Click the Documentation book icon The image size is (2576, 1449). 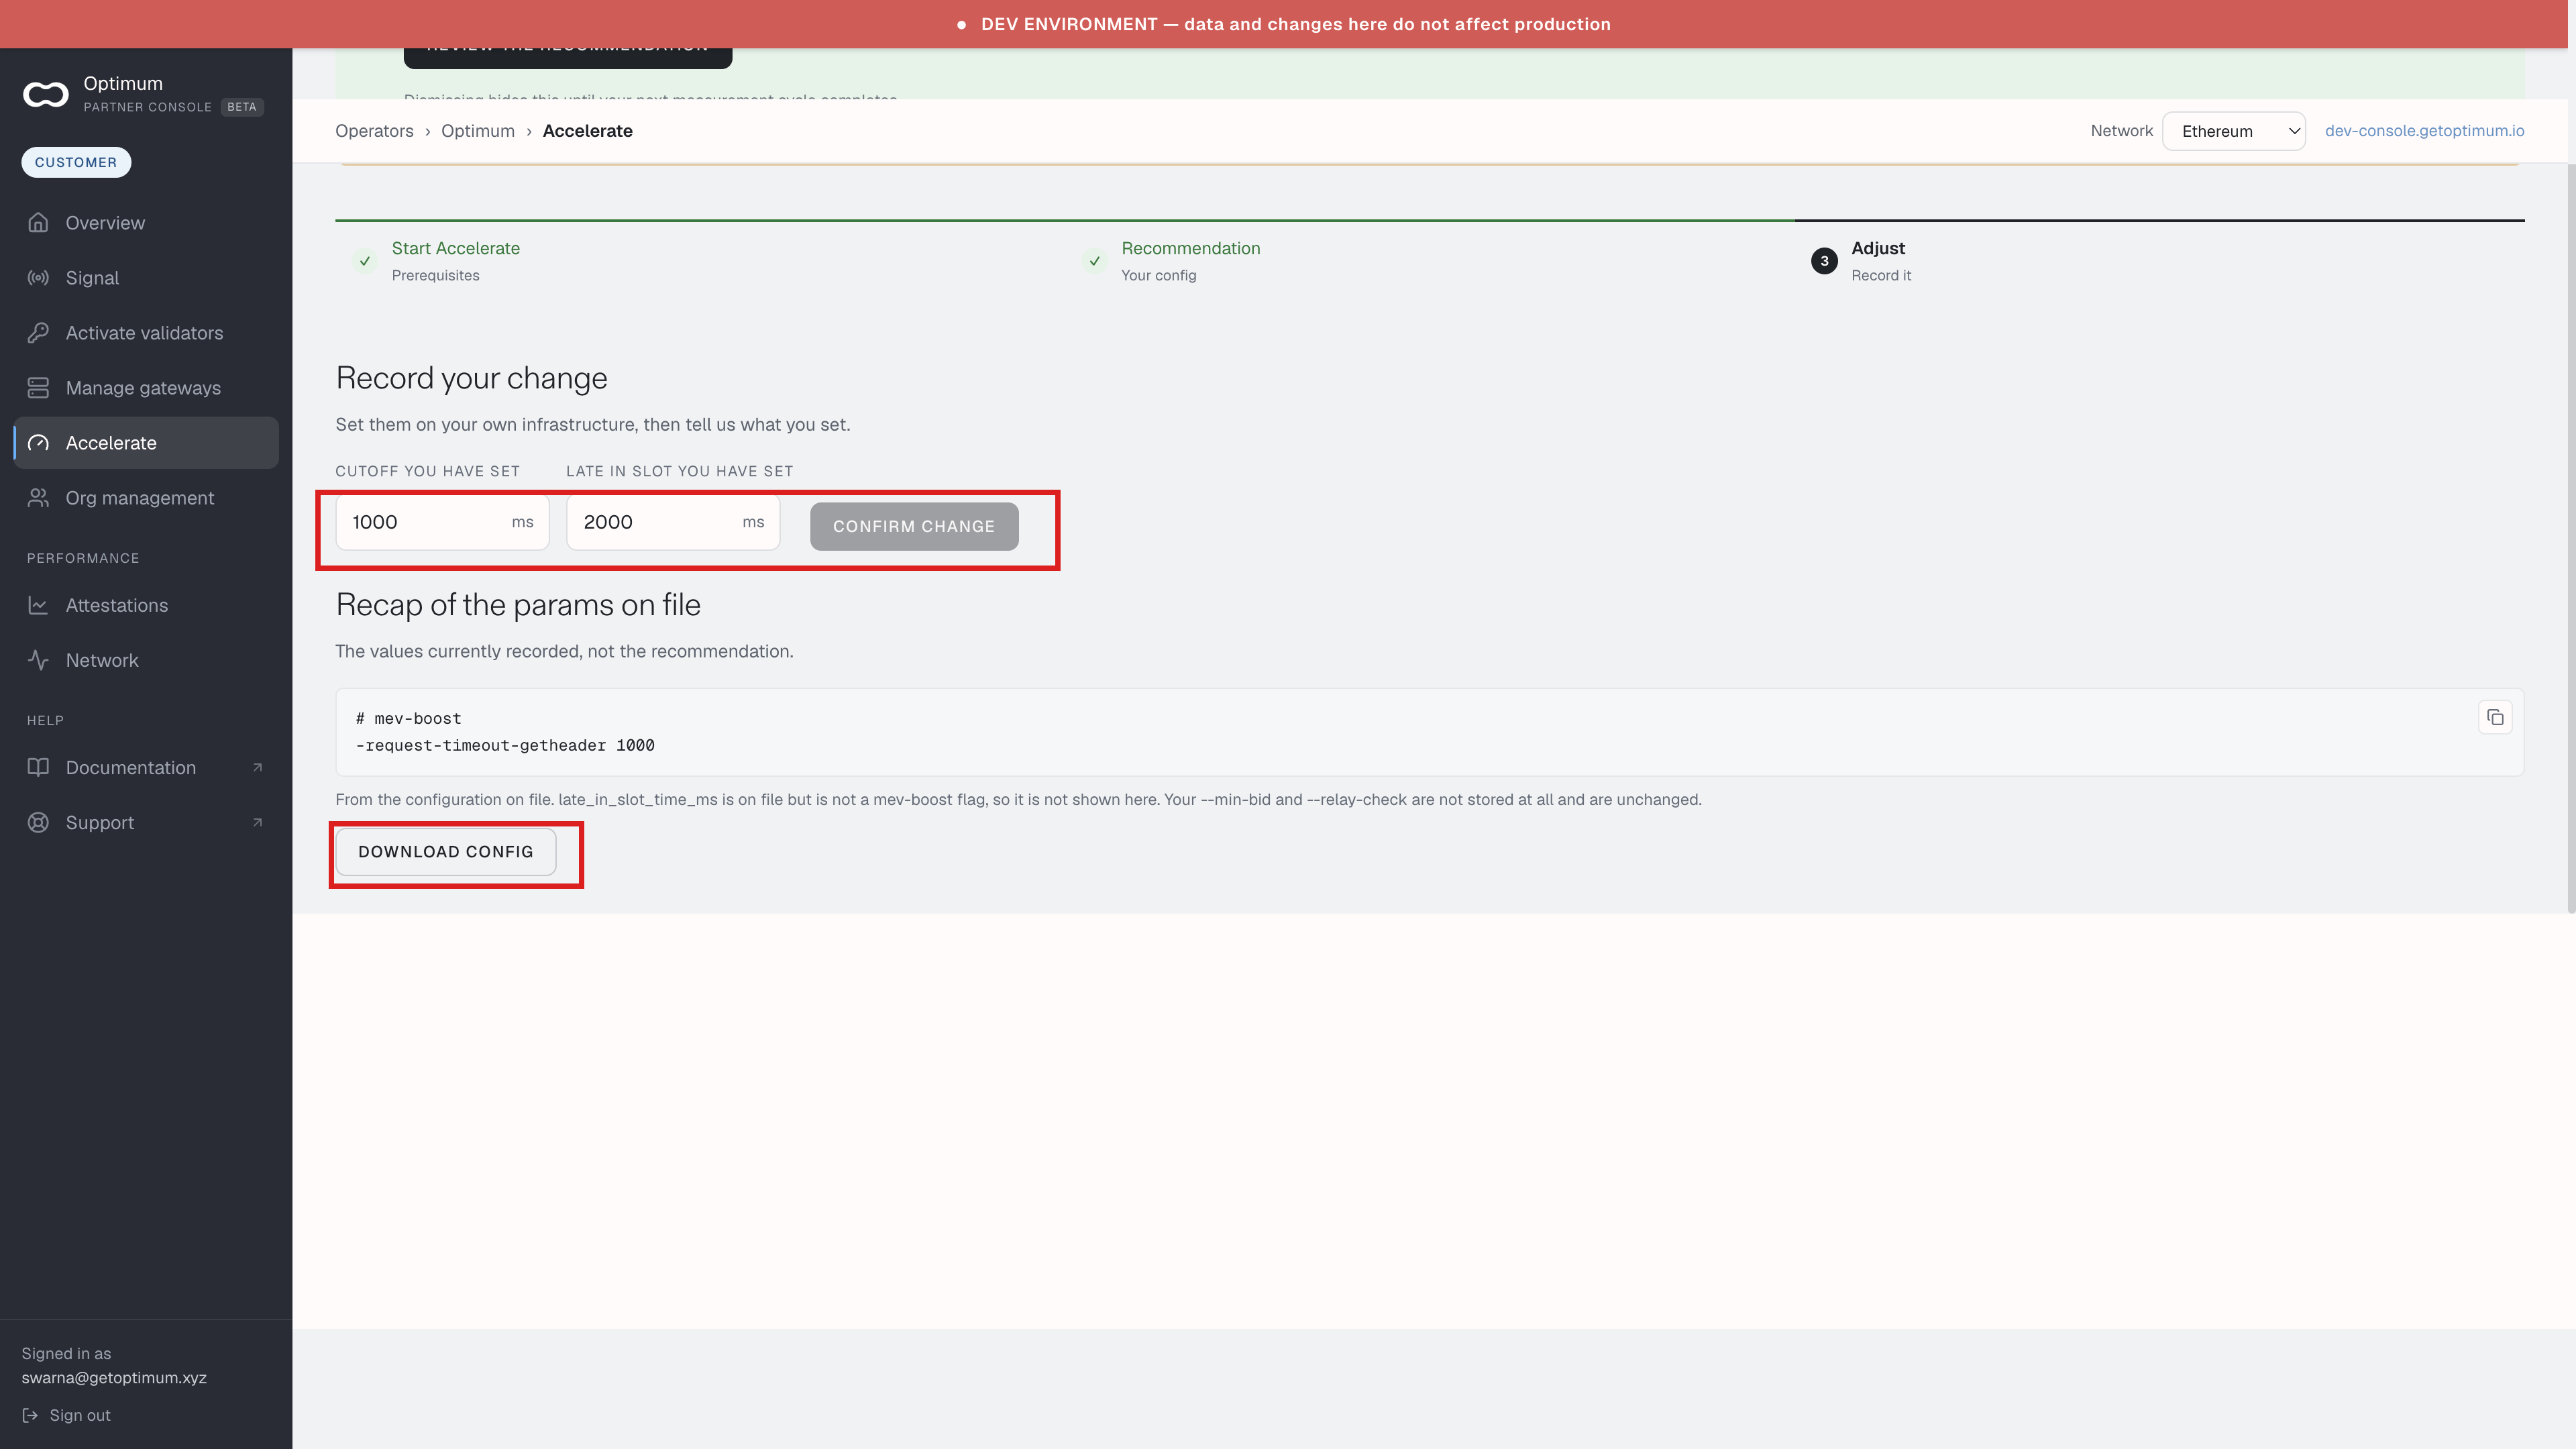[38, 767]
